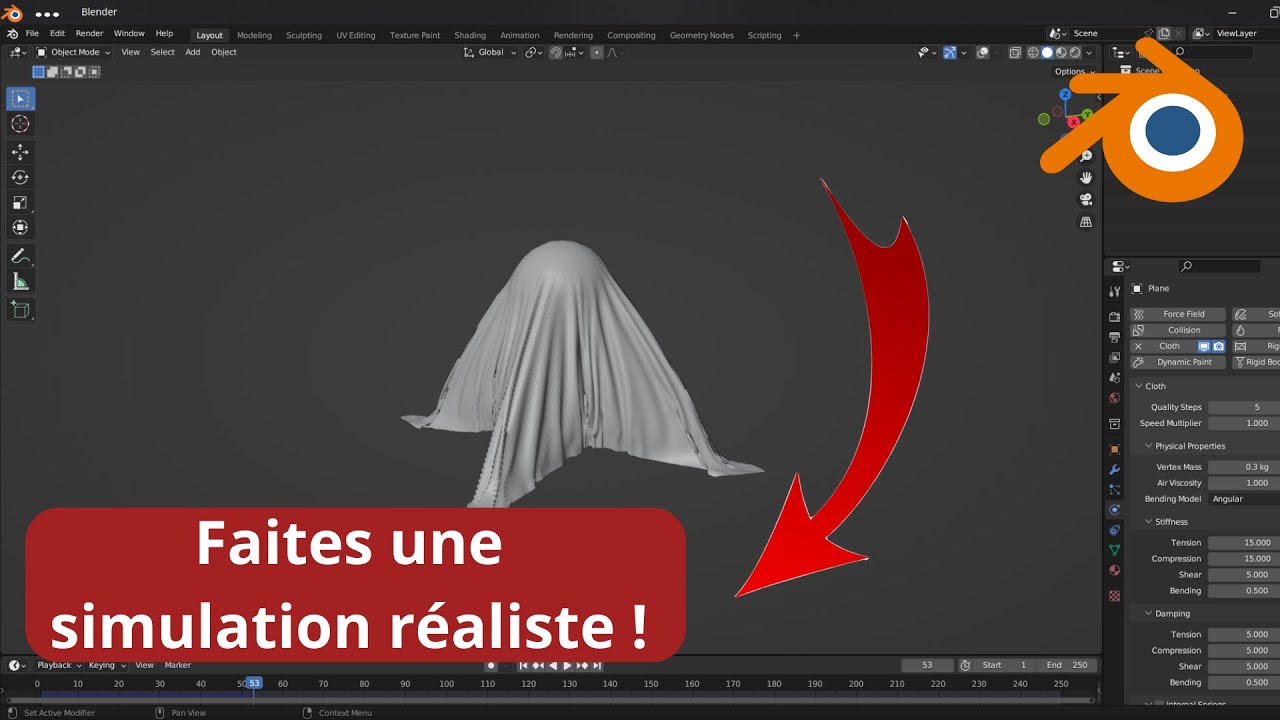
Task: Open the viewport Add menu
Action: click(192, 52)
